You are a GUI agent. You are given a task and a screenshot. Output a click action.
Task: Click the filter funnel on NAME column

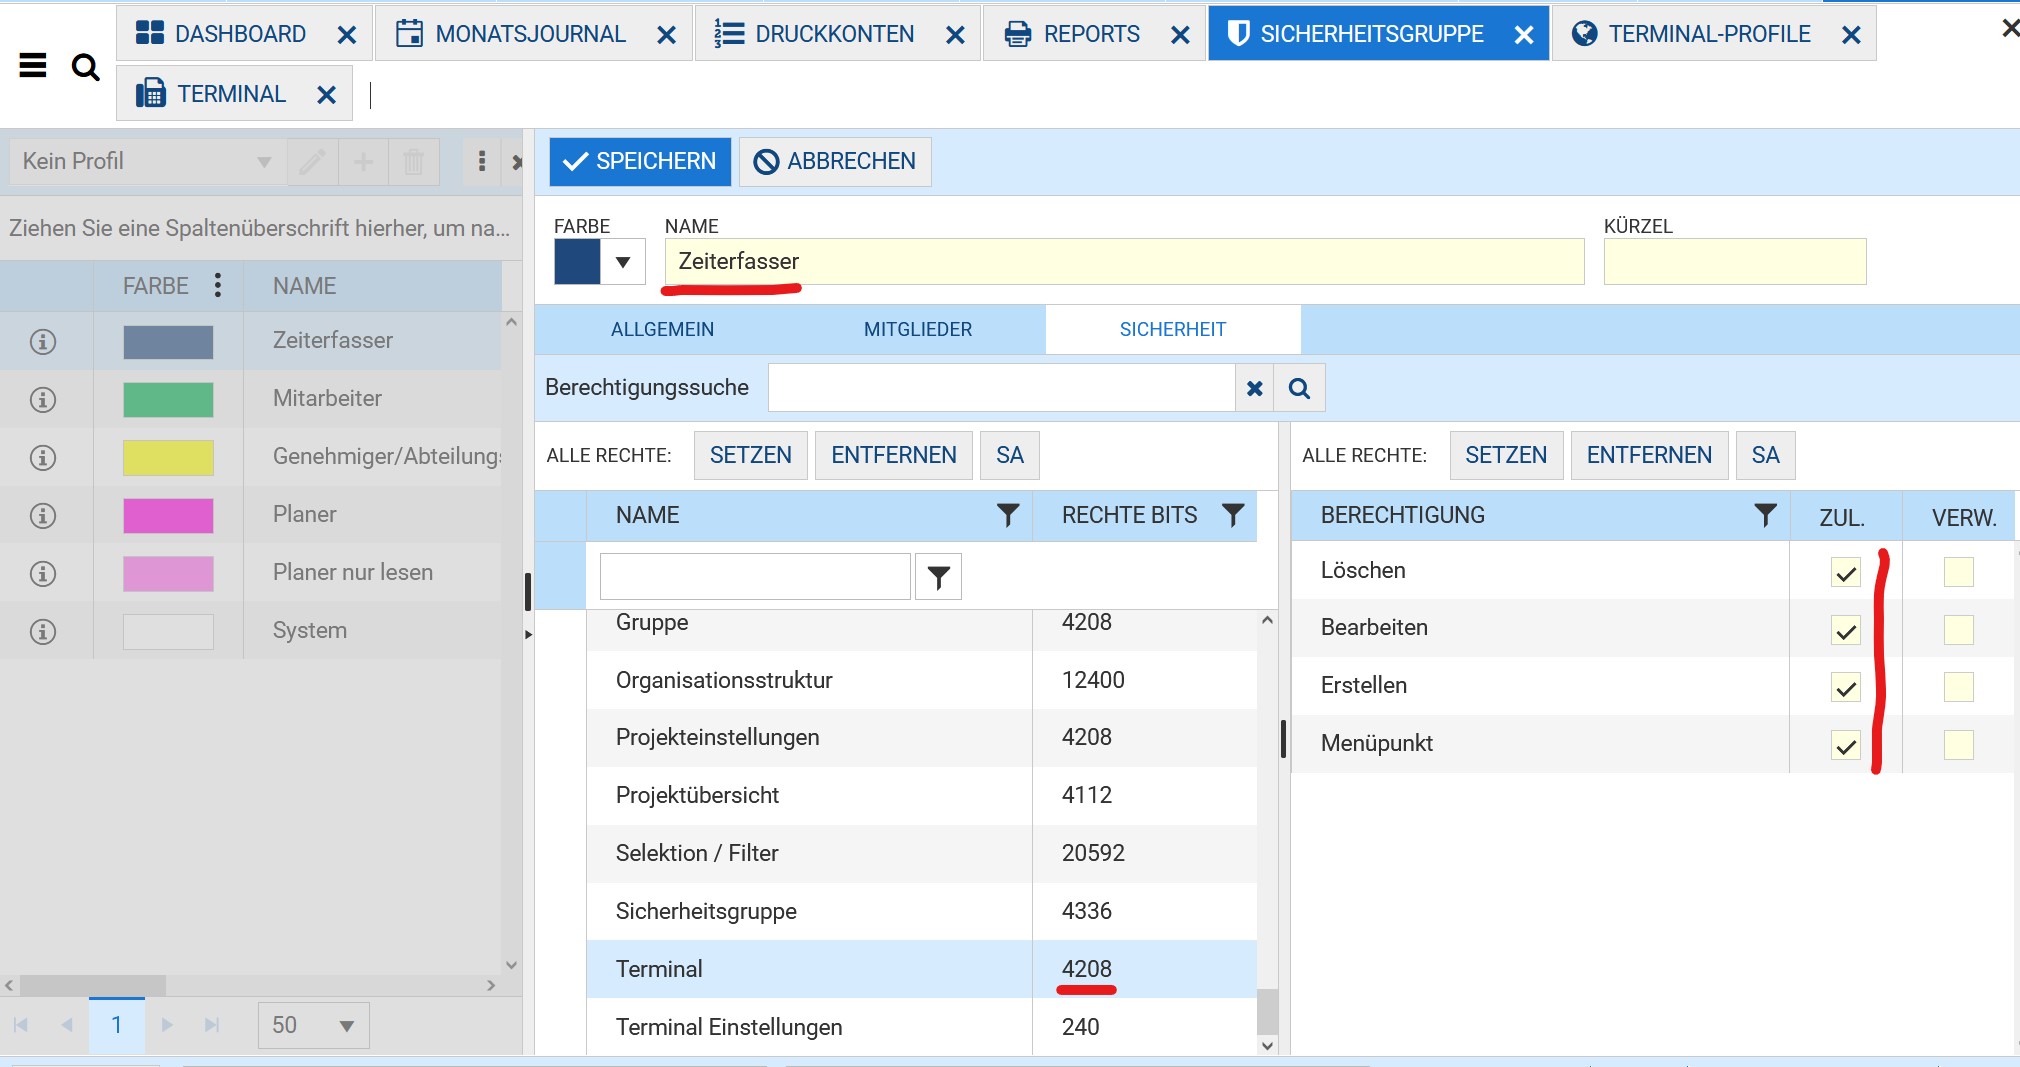click(x=1008, y=515)
